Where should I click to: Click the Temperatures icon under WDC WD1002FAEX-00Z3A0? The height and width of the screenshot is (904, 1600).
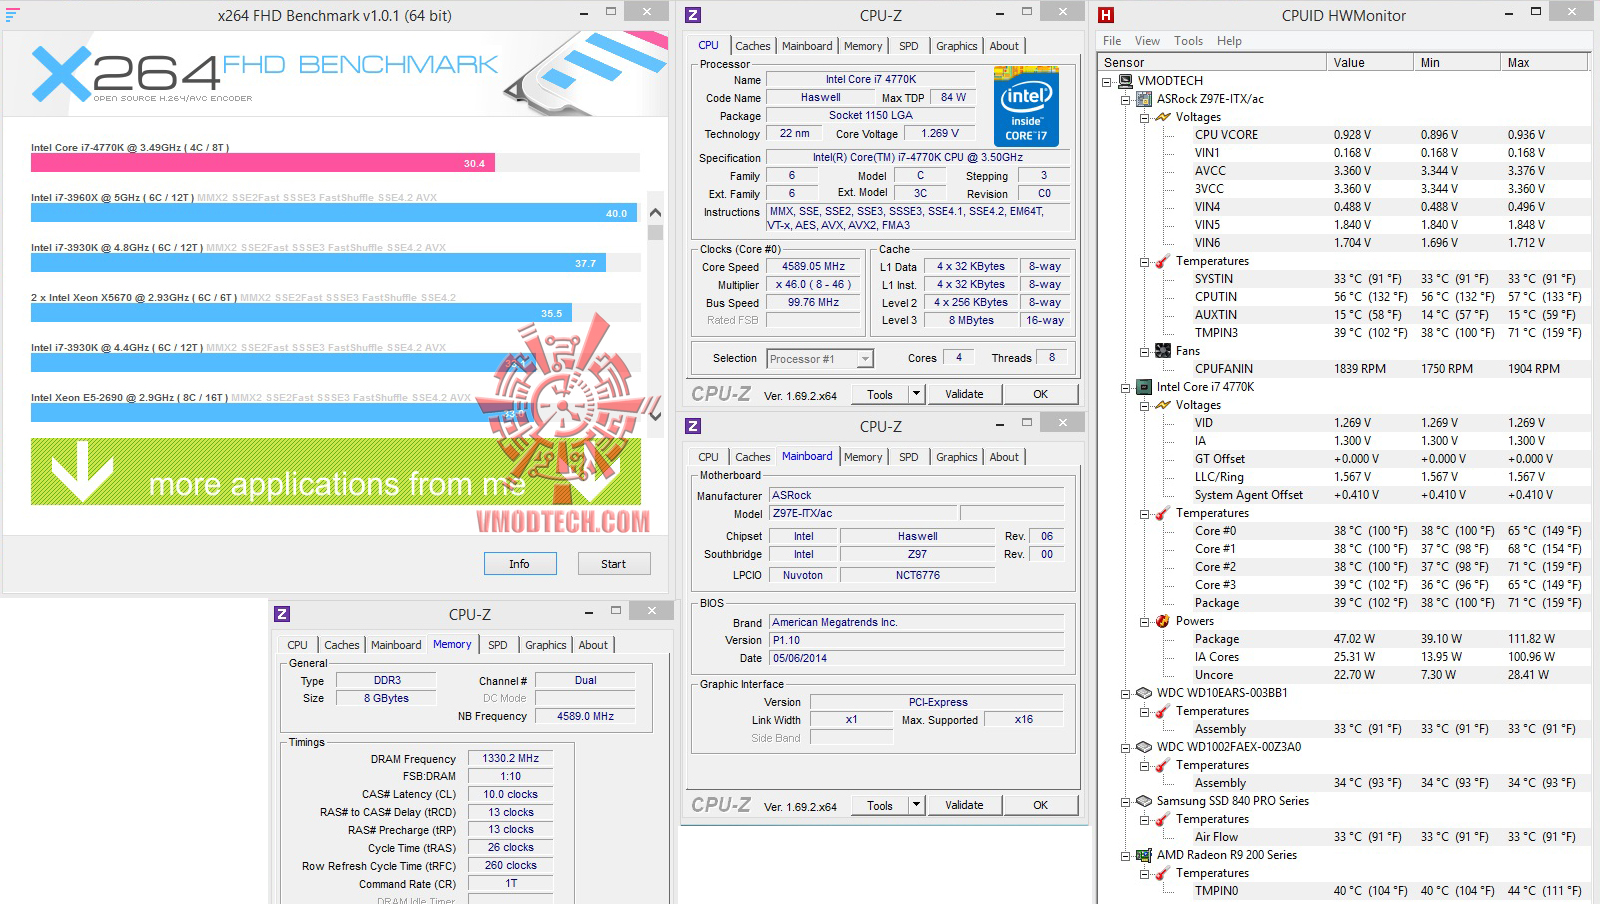[1163, 765]
